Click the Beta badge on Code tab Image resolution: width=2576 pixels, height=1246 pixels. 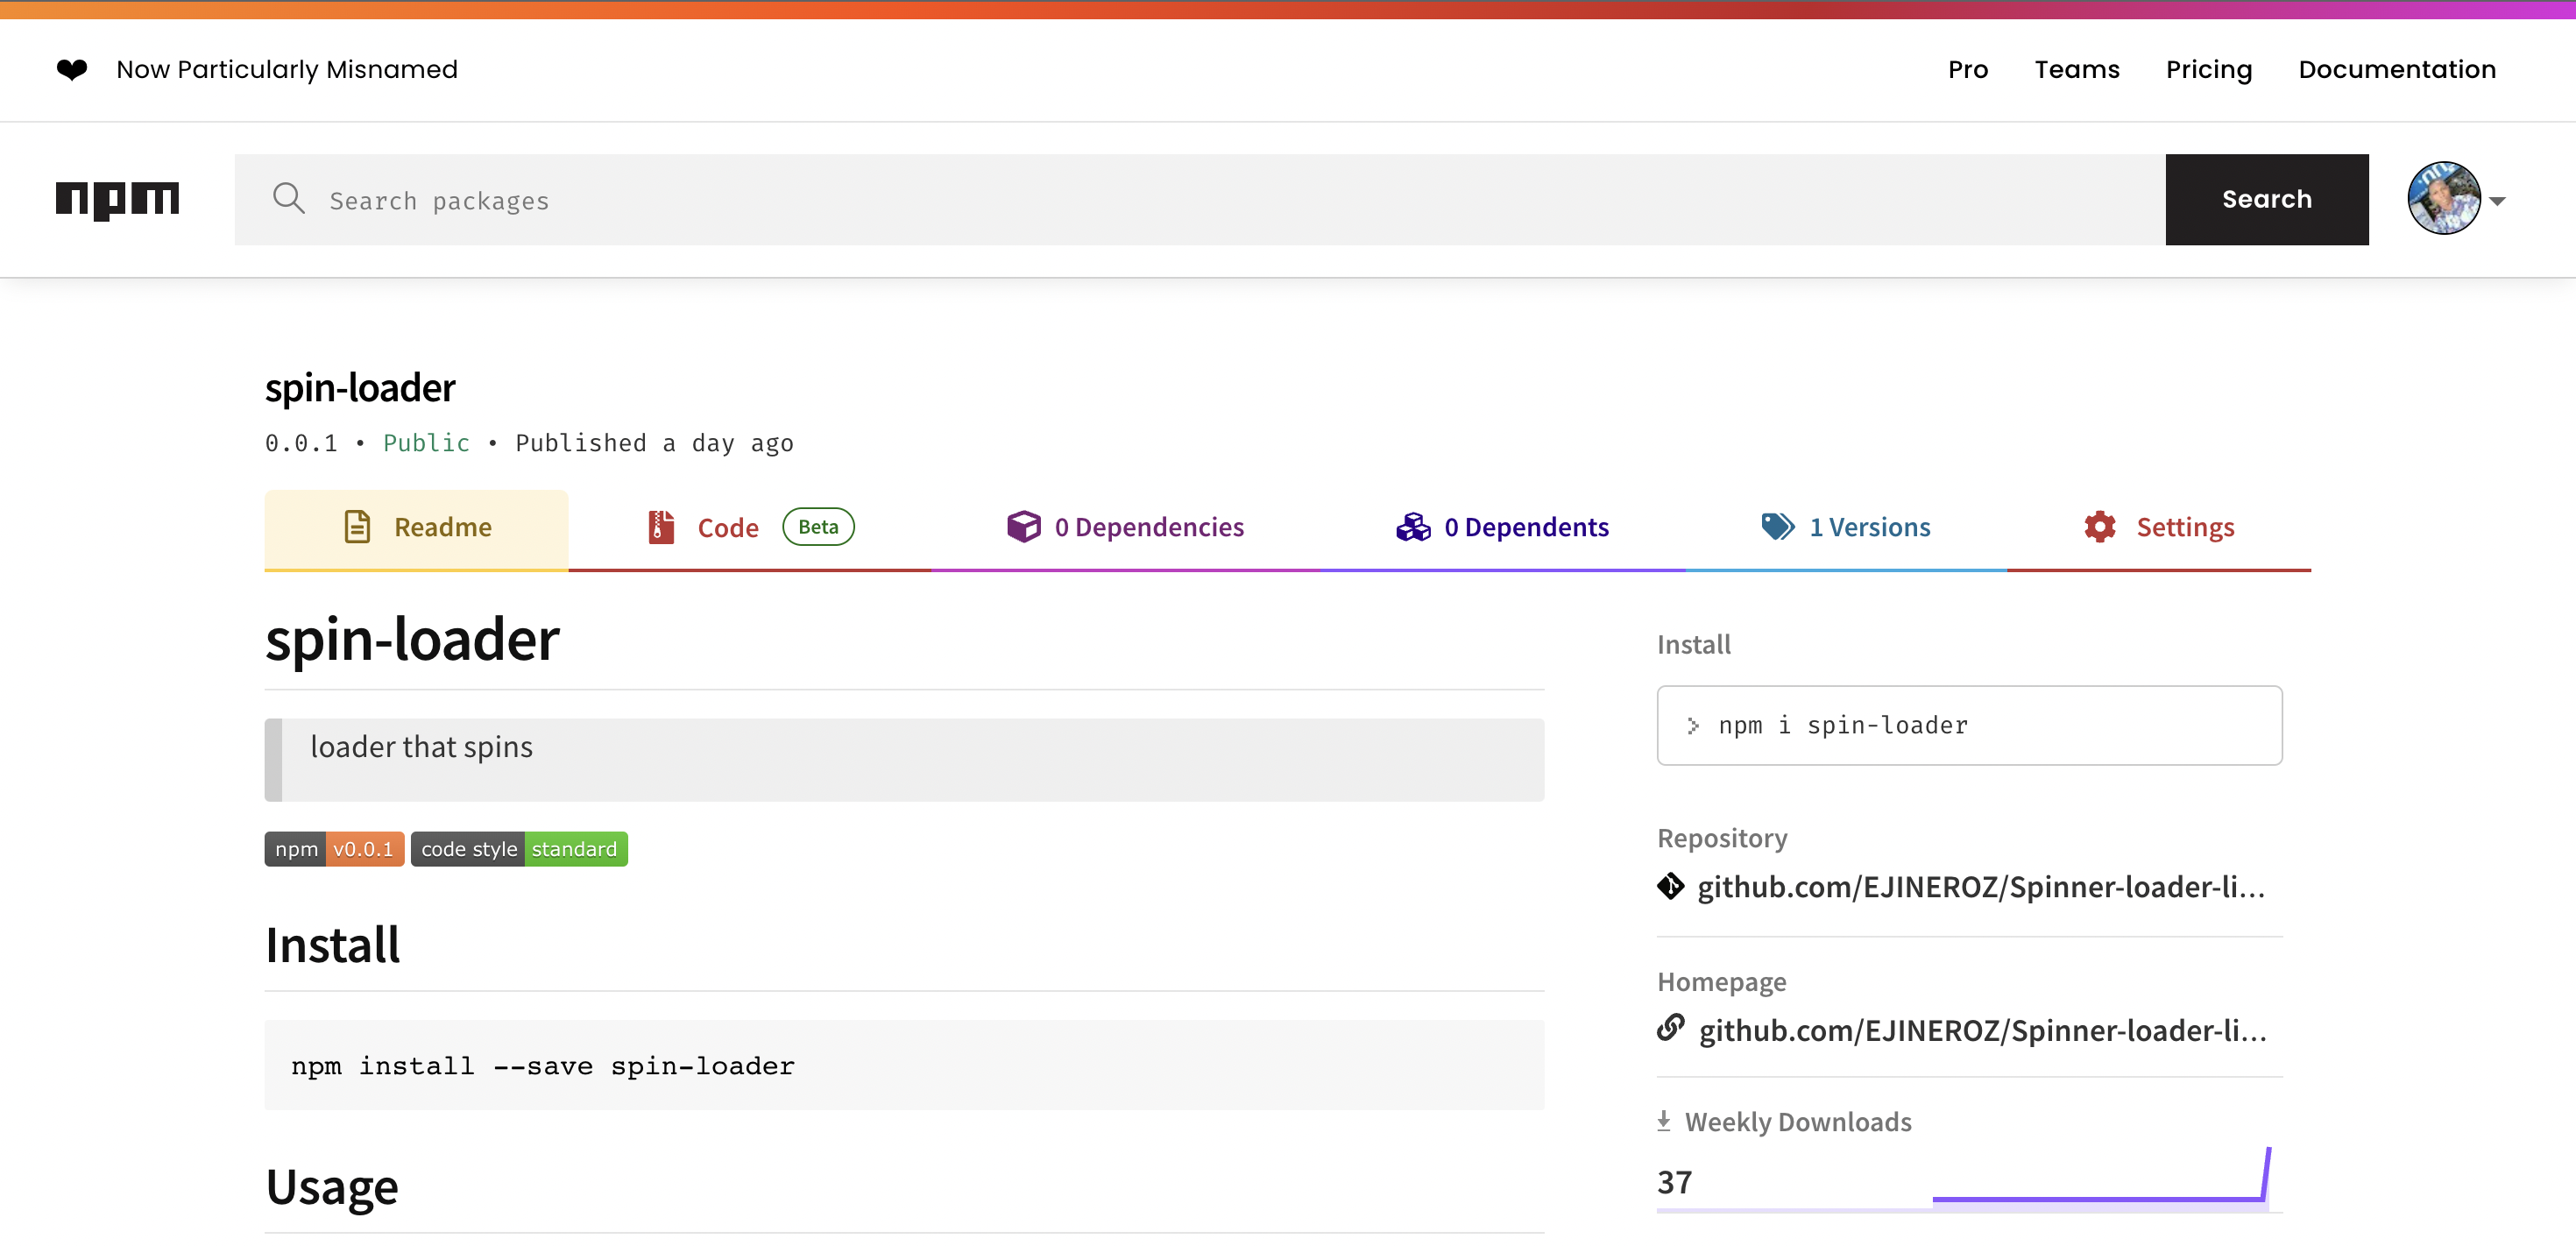(x=817, y=527)
